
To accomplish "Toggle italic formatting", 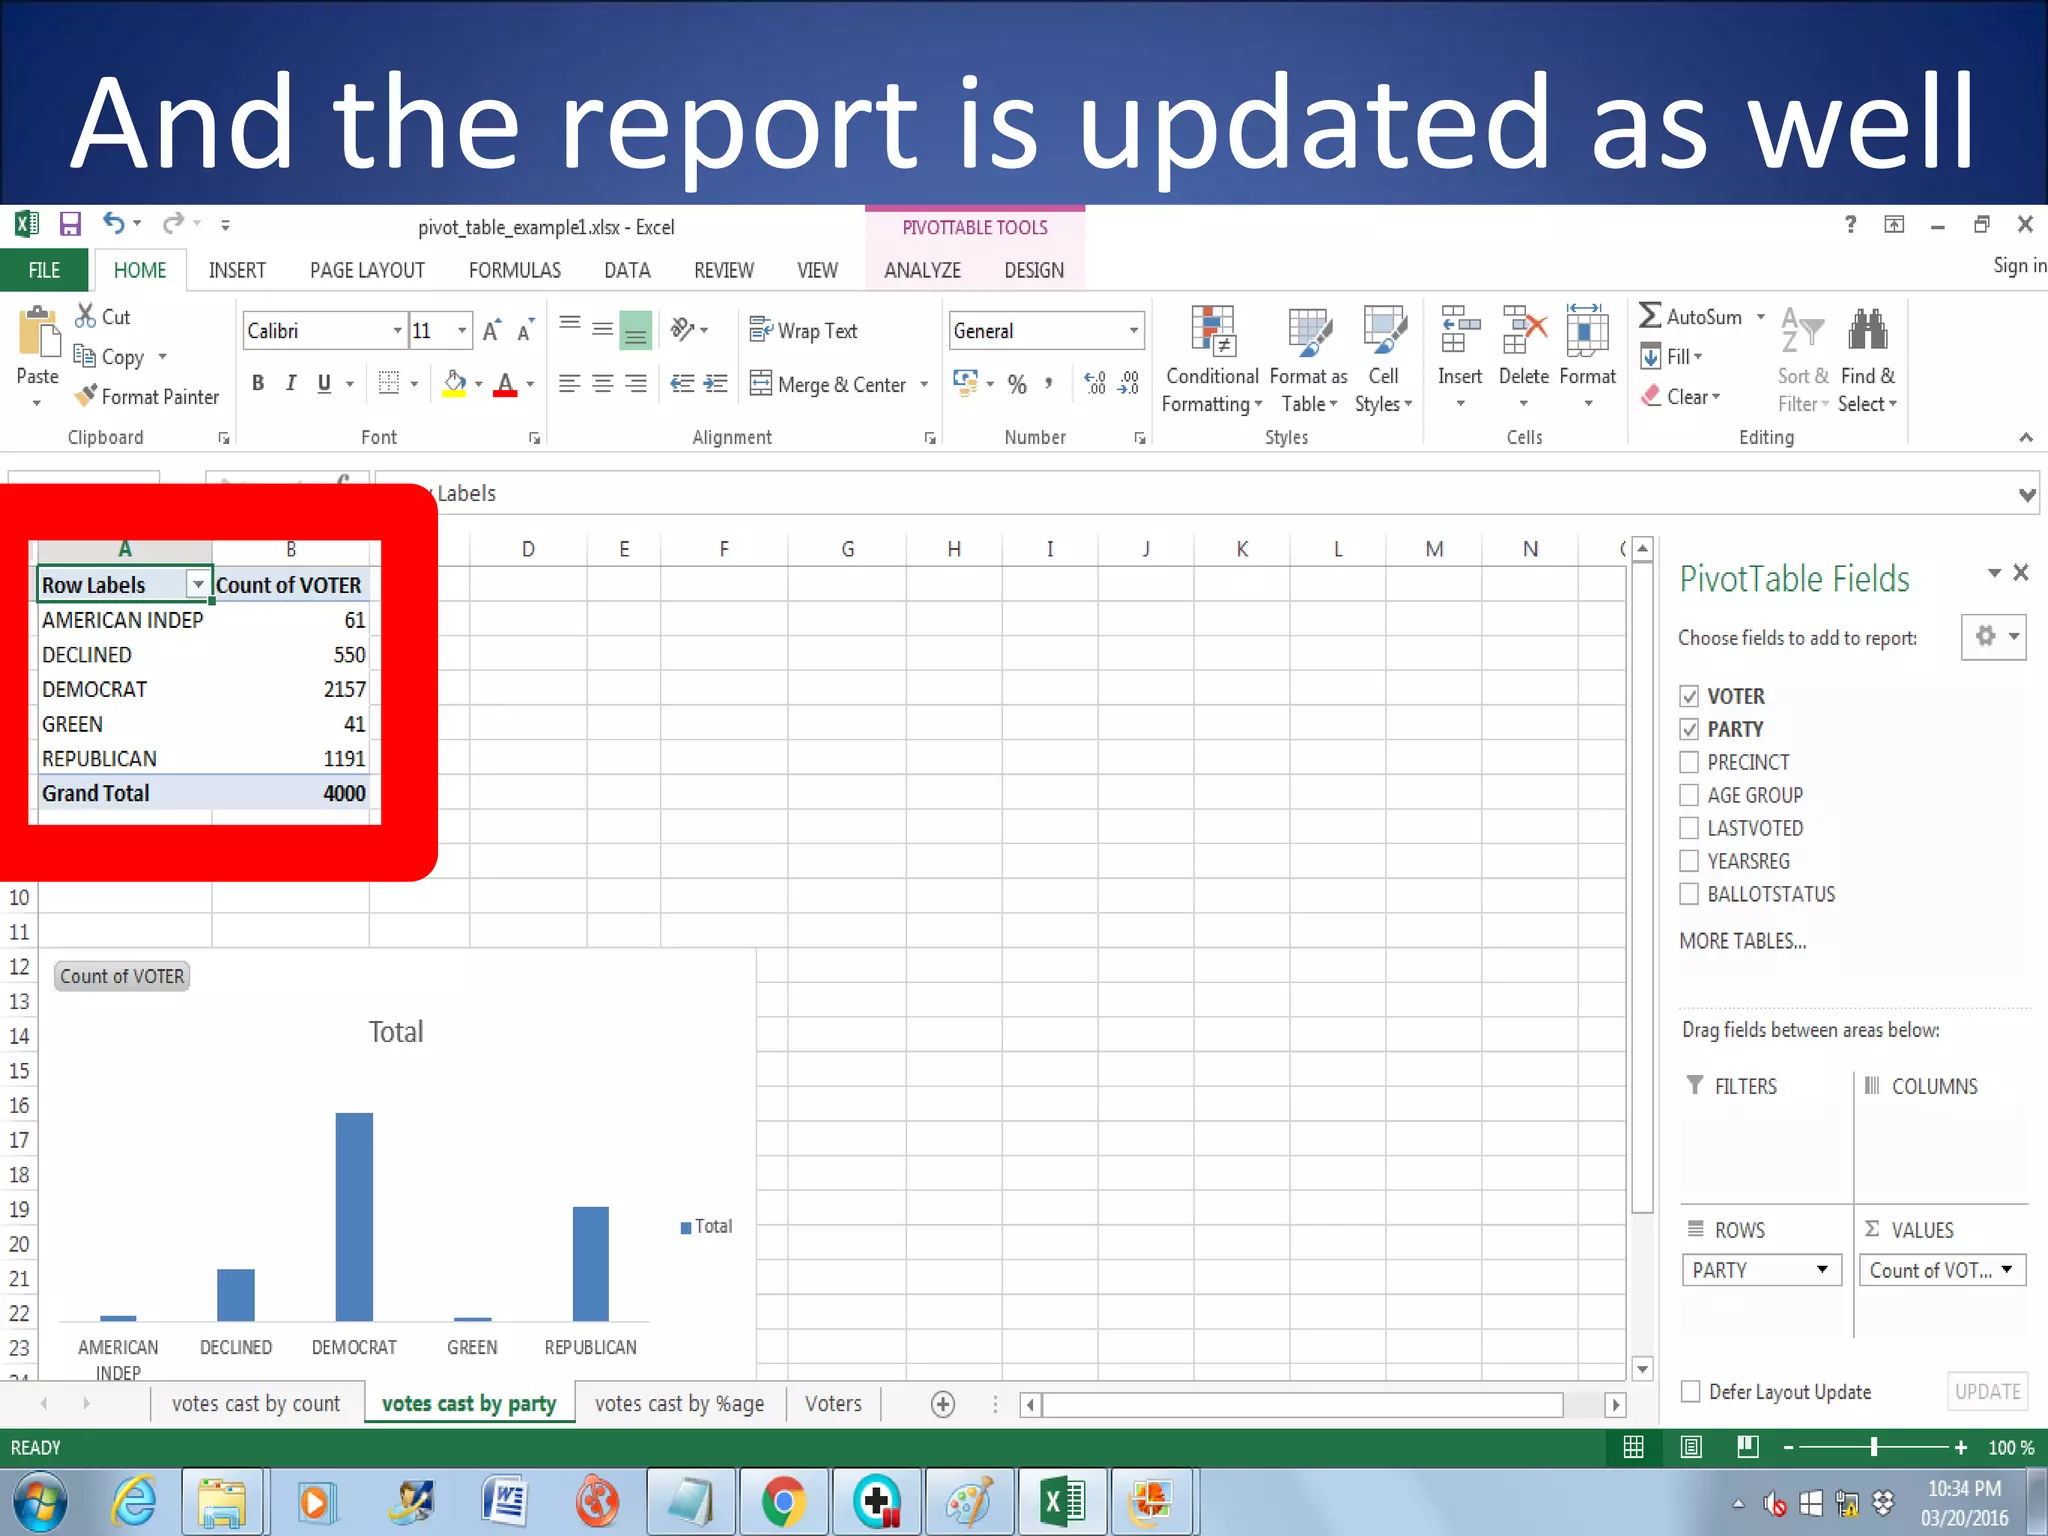I will (x=291, y=383).
